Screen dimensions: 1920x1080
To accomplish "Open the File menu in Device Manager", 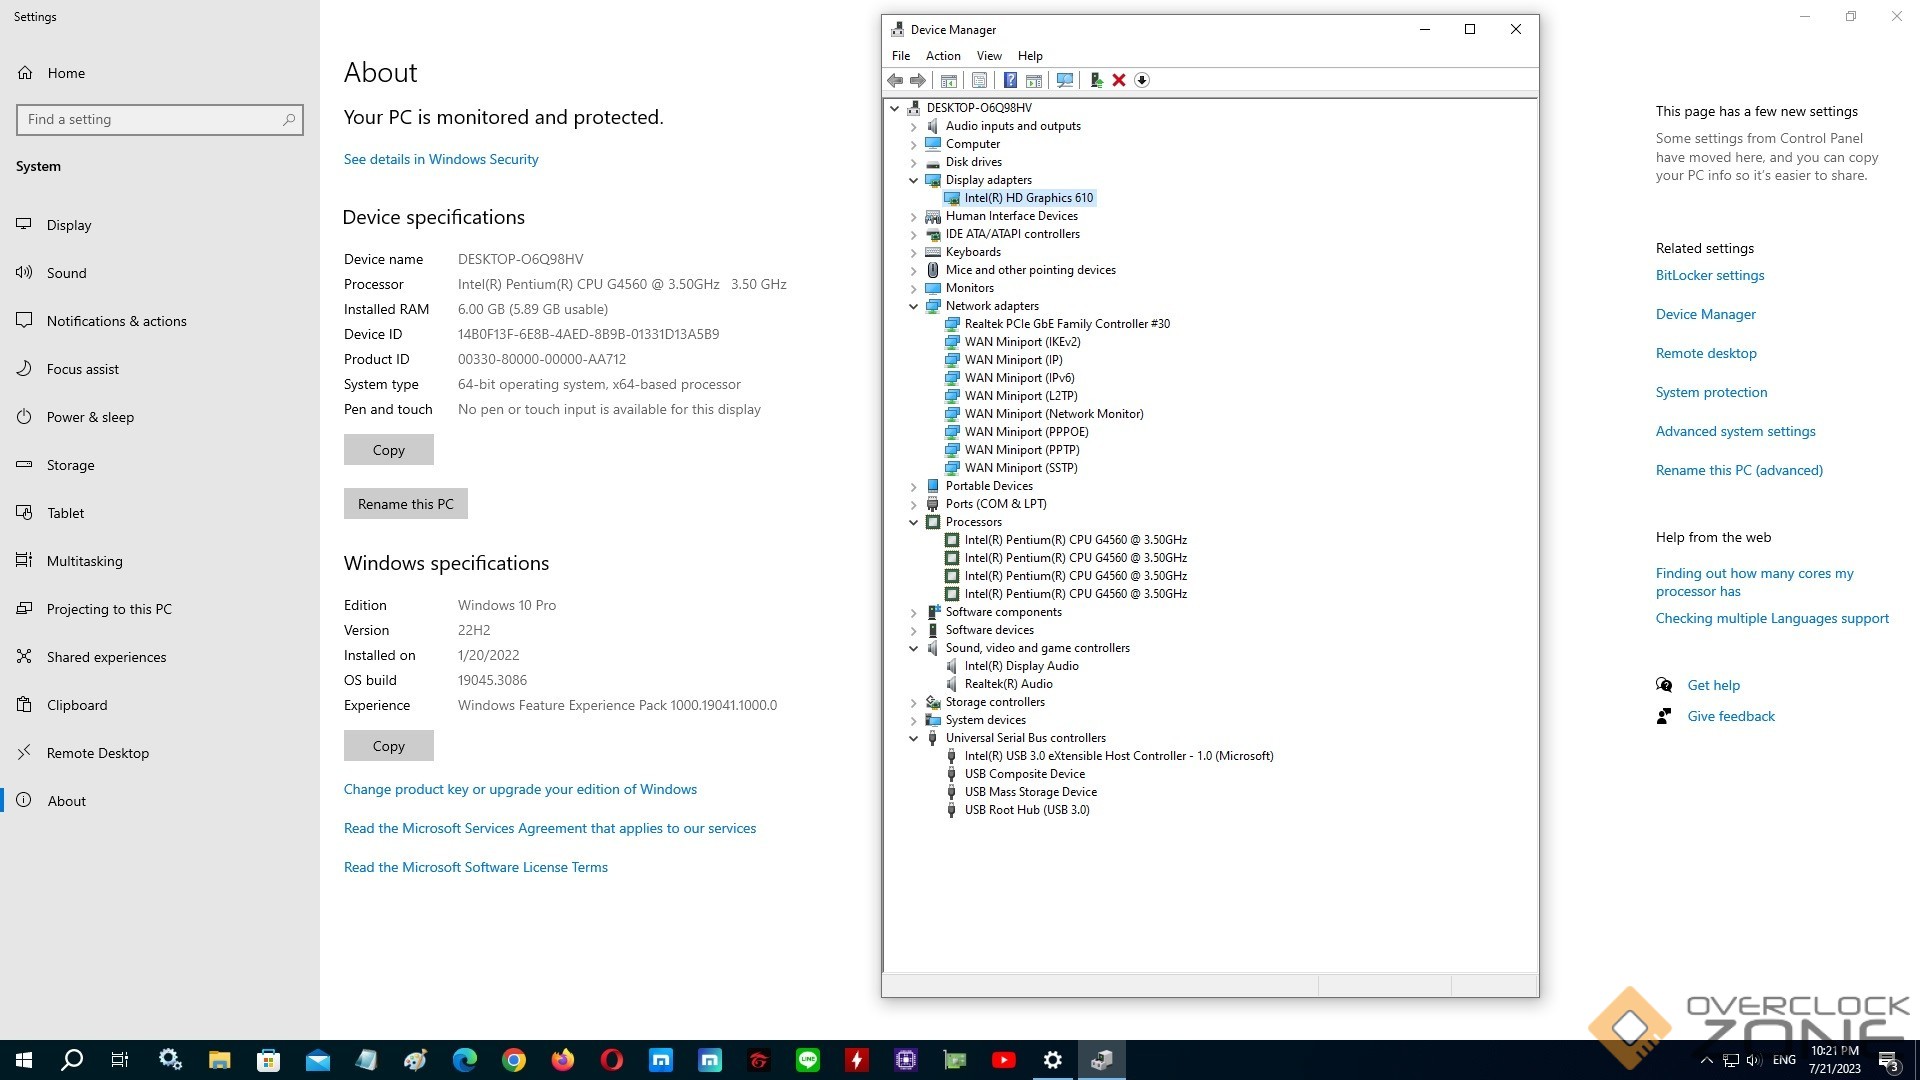I will coord(901,56).
